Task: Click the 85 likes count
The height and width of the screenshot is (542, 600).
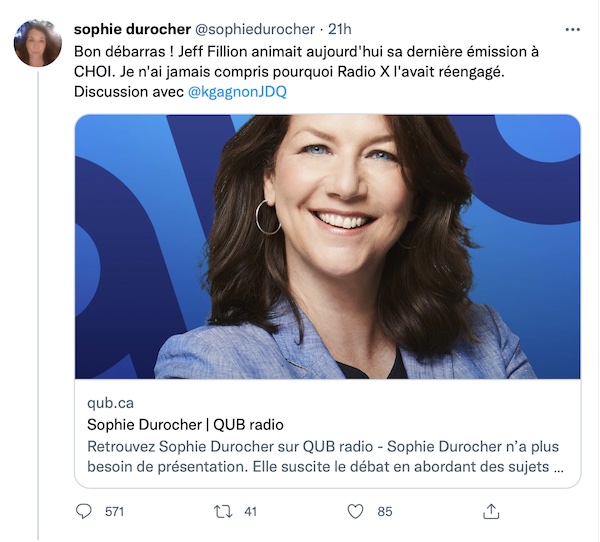Action: [385, 512]
